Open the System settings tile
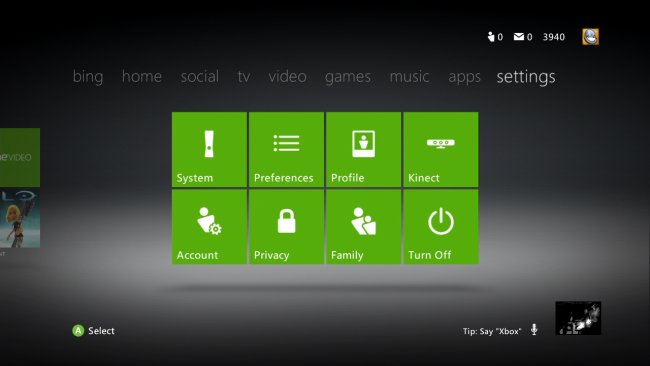Image resolution: width=650 pixels, height=366 pixels. click(x=209, y=149)
